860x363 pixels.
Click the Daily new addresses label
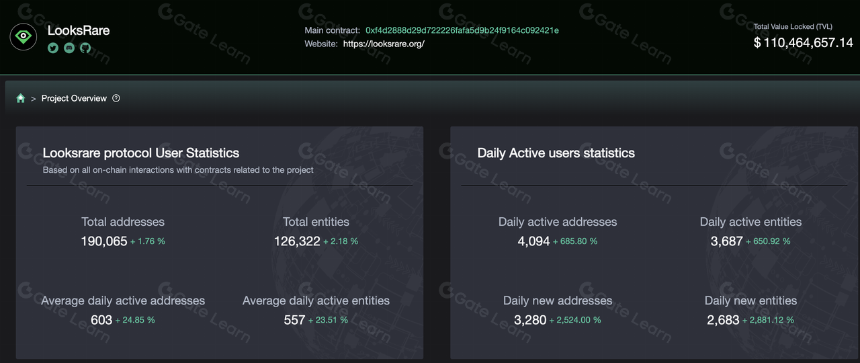558,300
